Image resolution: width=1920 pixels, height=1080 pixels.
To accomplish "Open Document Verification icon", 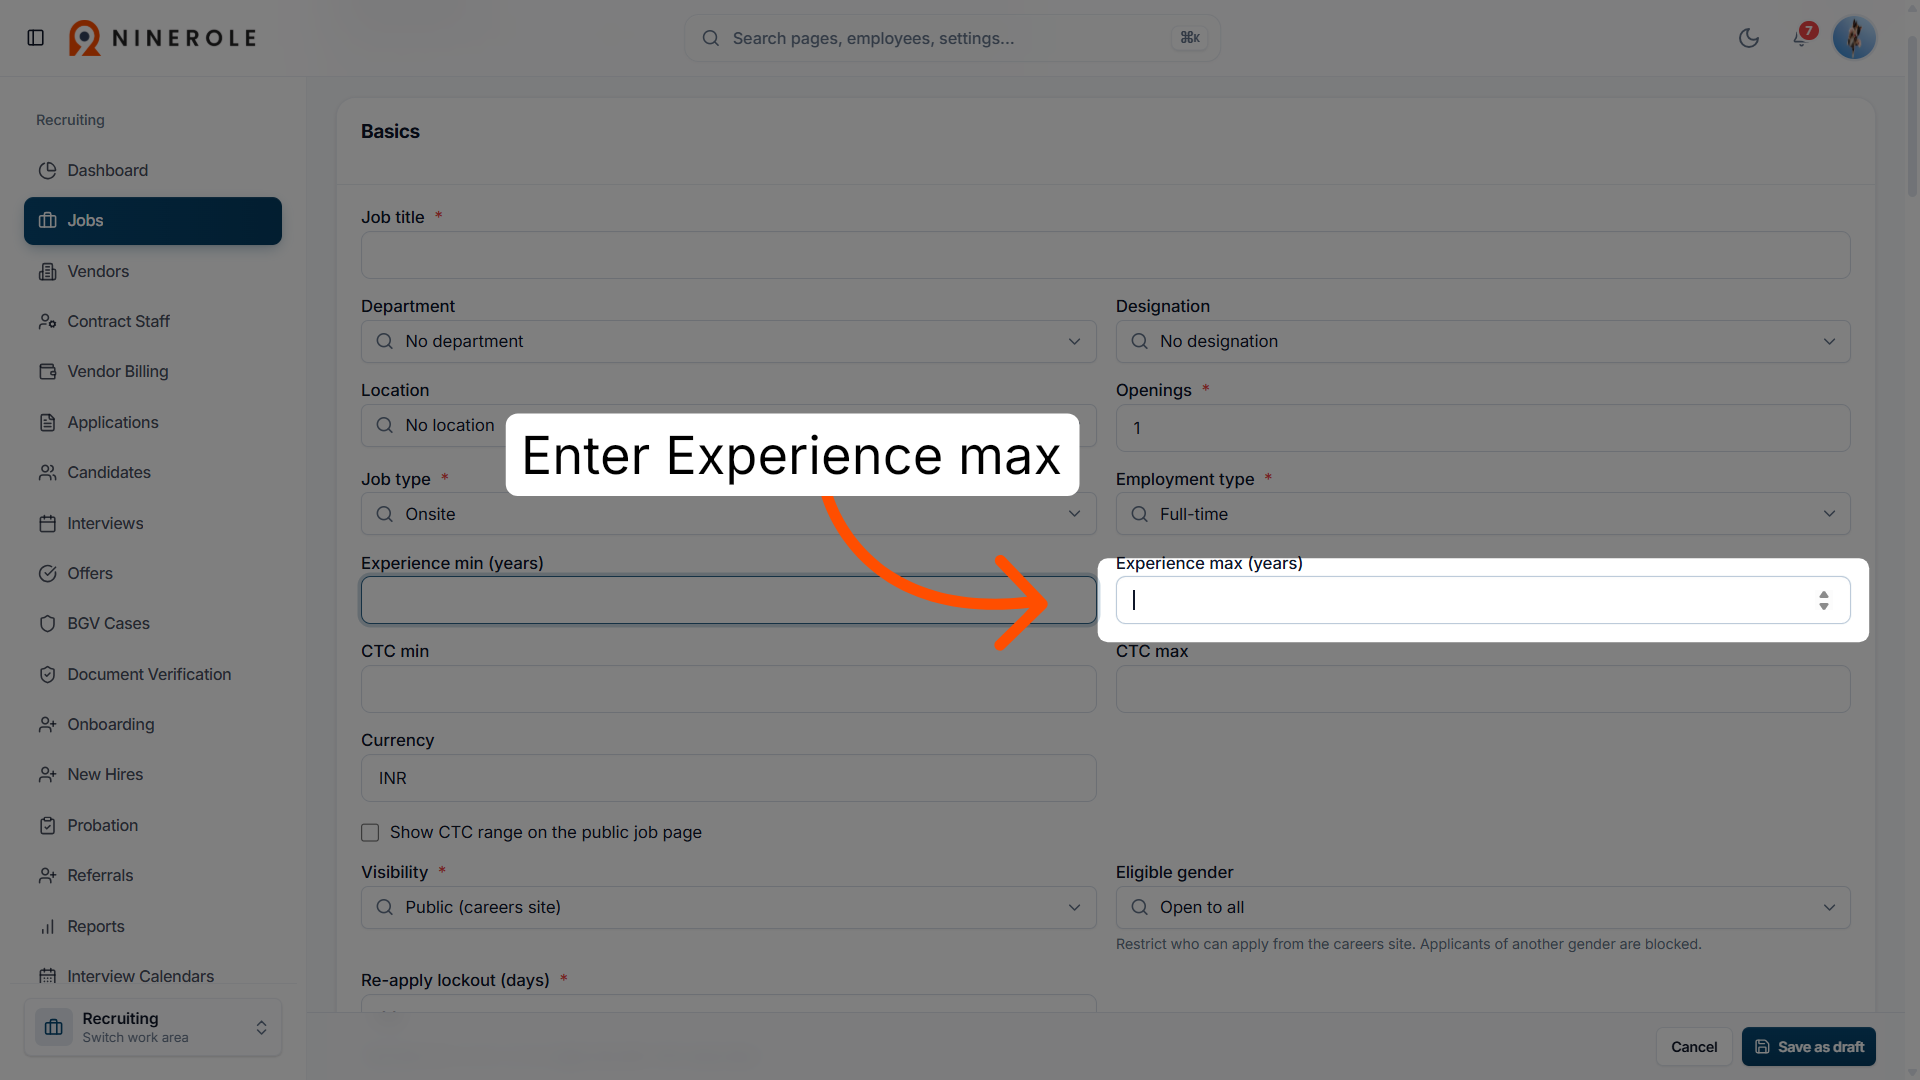I will (x=47, y=674).
